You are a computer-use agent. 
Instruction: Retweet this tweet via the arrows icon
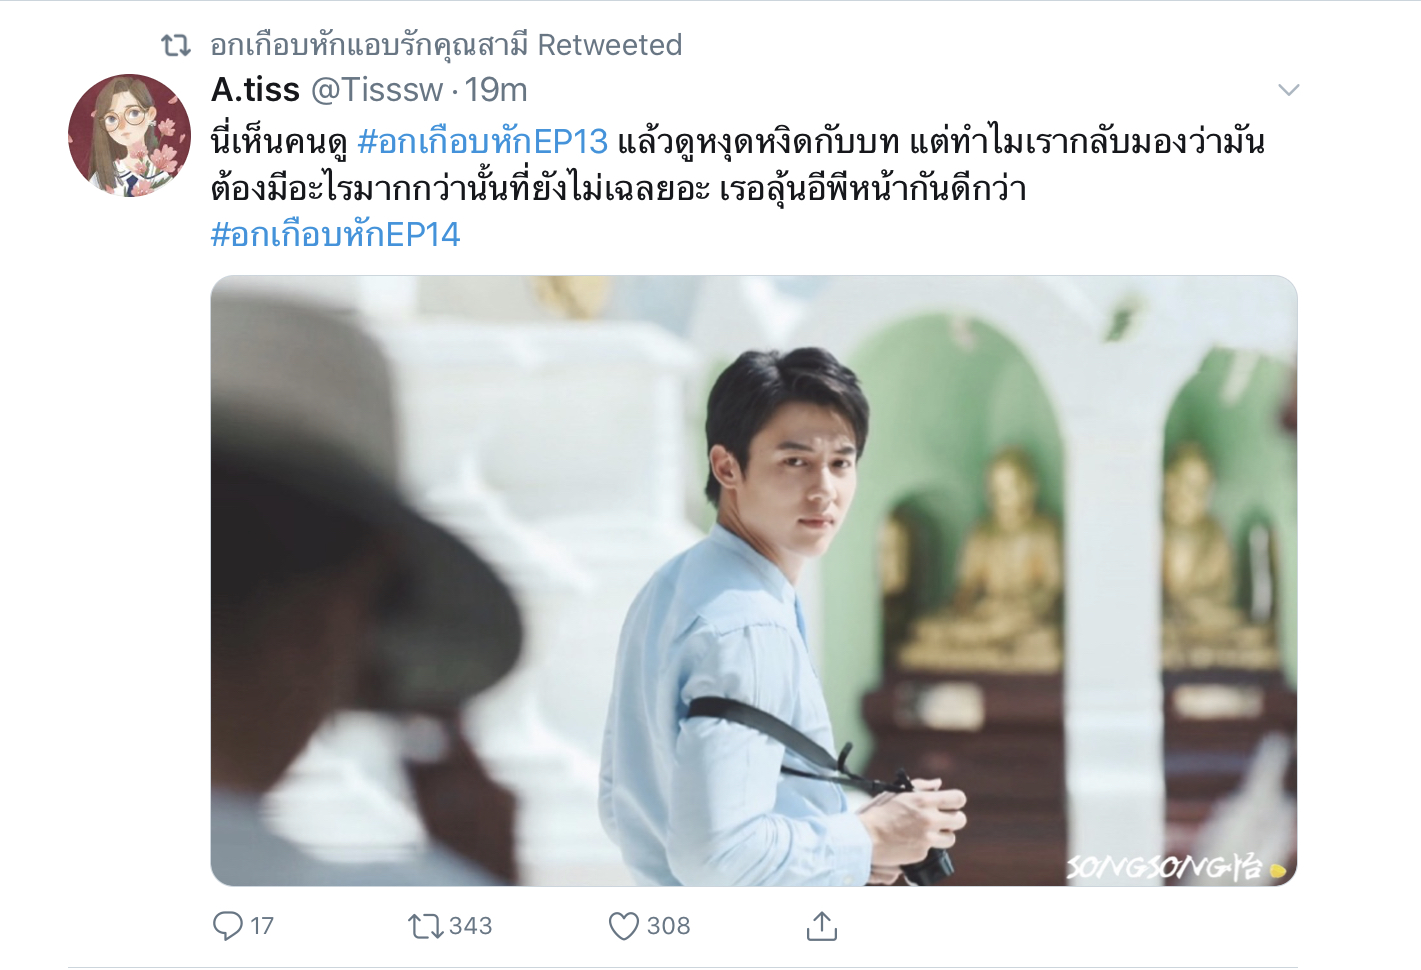click(x=426, y=926)
